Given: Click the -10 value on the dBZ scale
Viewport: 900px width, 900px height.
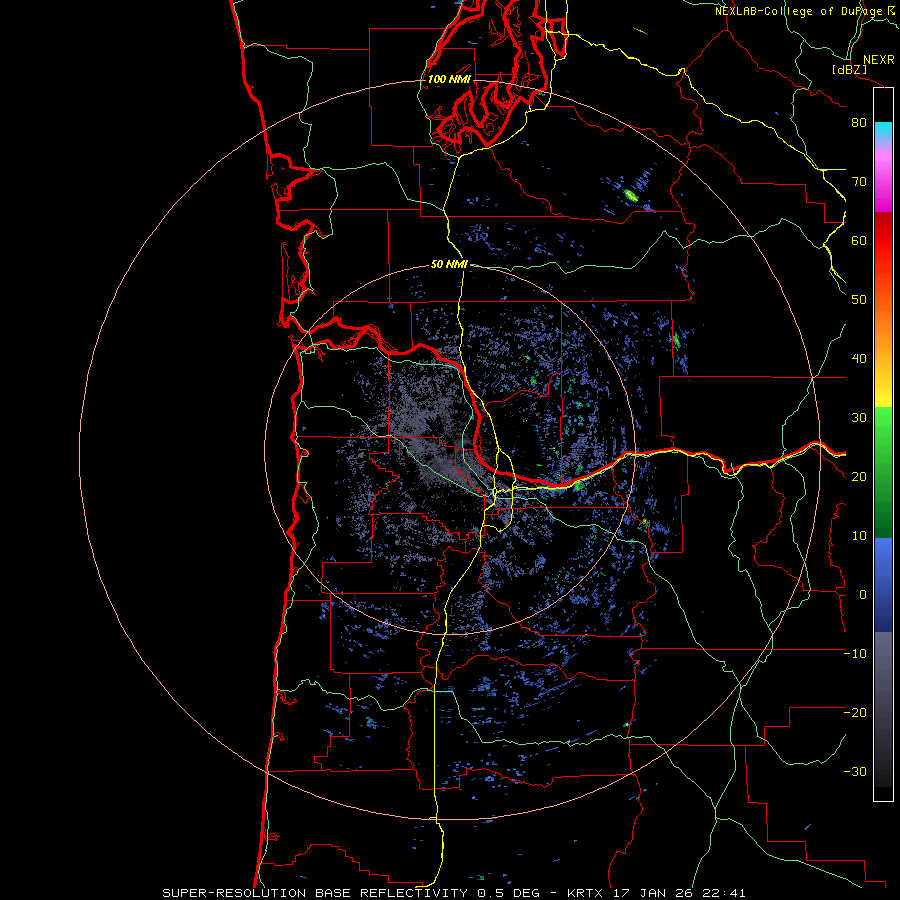Looking at the screenshot, I should (855, 654).
